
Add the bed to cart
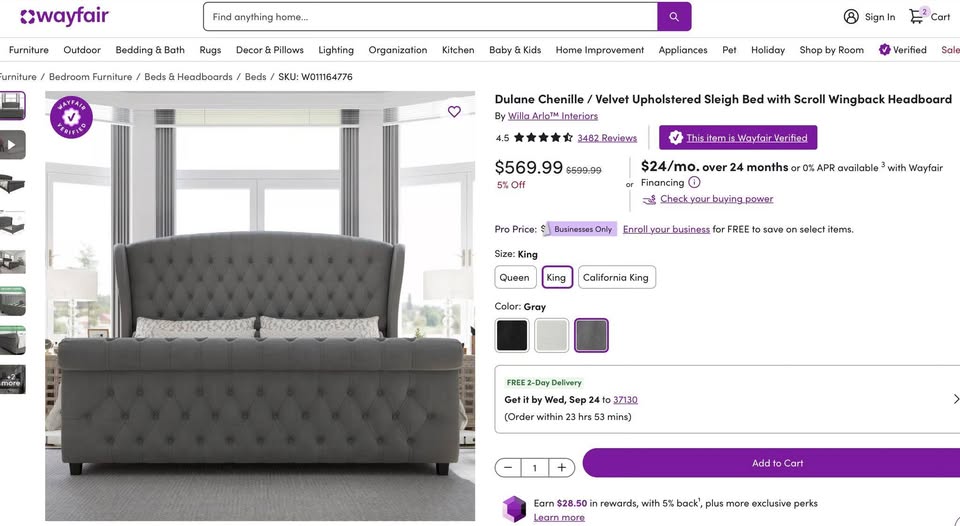click(776, 463)
